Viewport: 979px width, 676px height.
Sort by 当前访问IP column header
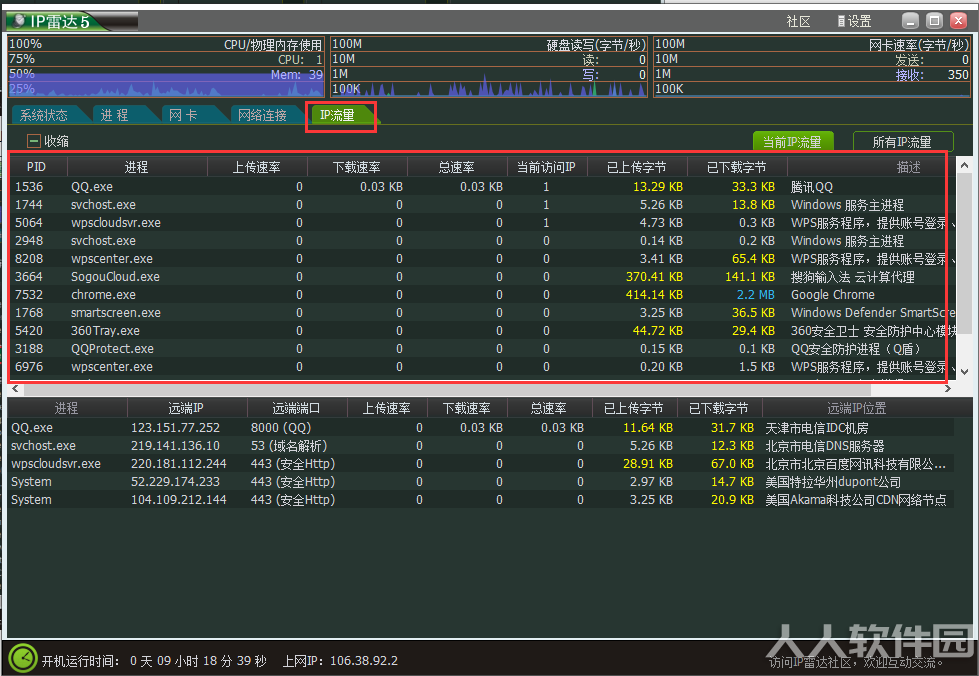pos(546,167)
